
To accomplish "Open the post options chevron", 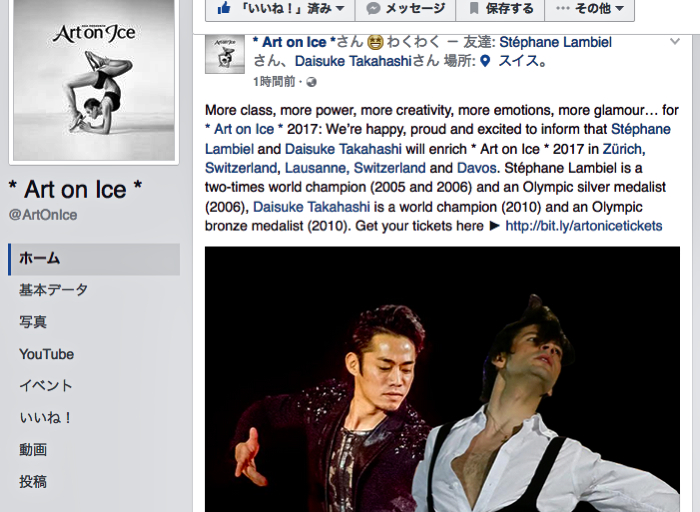I will [x=675, y=42].
